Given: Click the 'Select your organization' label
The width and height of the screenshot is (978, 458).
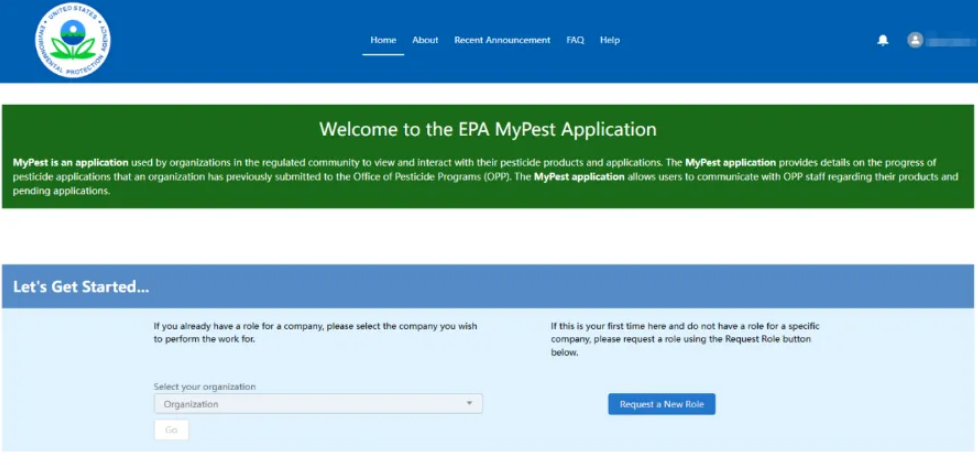Looking at the screenshot, I should pos(205,386).
